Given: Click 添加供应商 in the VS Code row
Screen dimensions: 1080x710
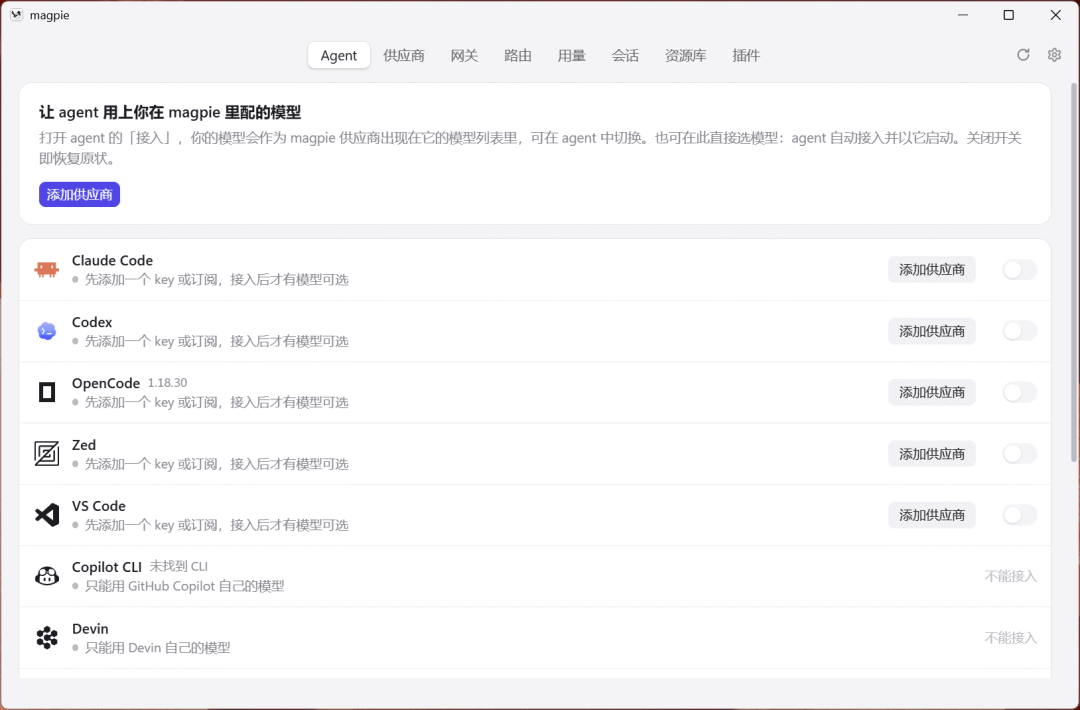Looking at the screenshot, I should [x=932, y=515].
